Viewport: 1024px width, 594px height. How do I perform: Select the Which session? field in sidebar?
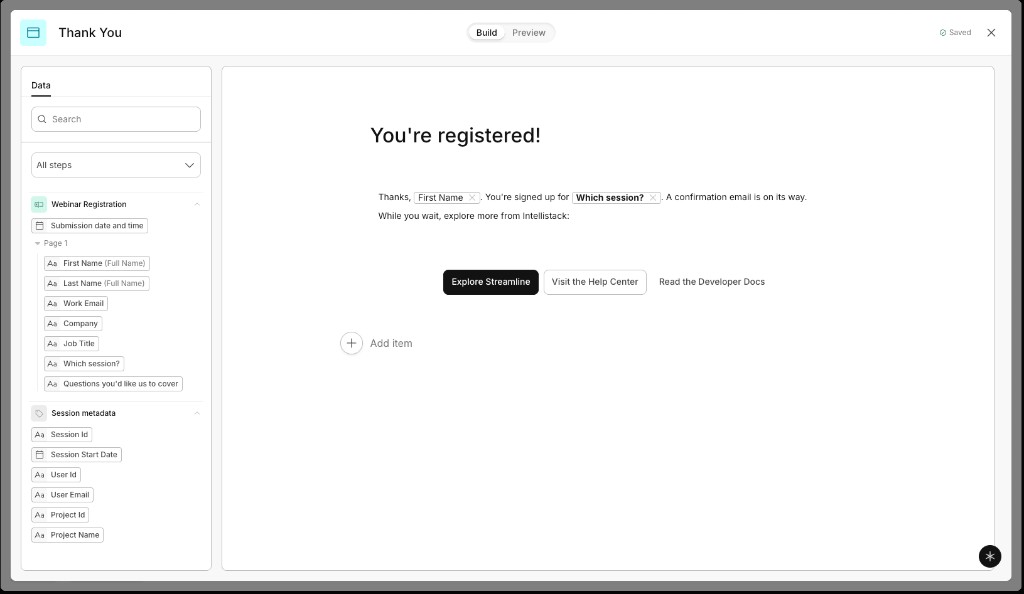click(84, 364)
